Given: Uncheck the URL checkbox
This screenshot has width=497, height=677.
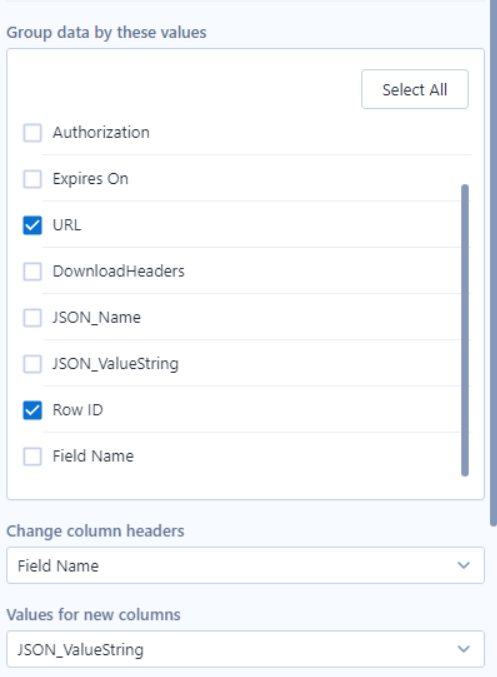Looking at the screenshot, I should [32, 225].
